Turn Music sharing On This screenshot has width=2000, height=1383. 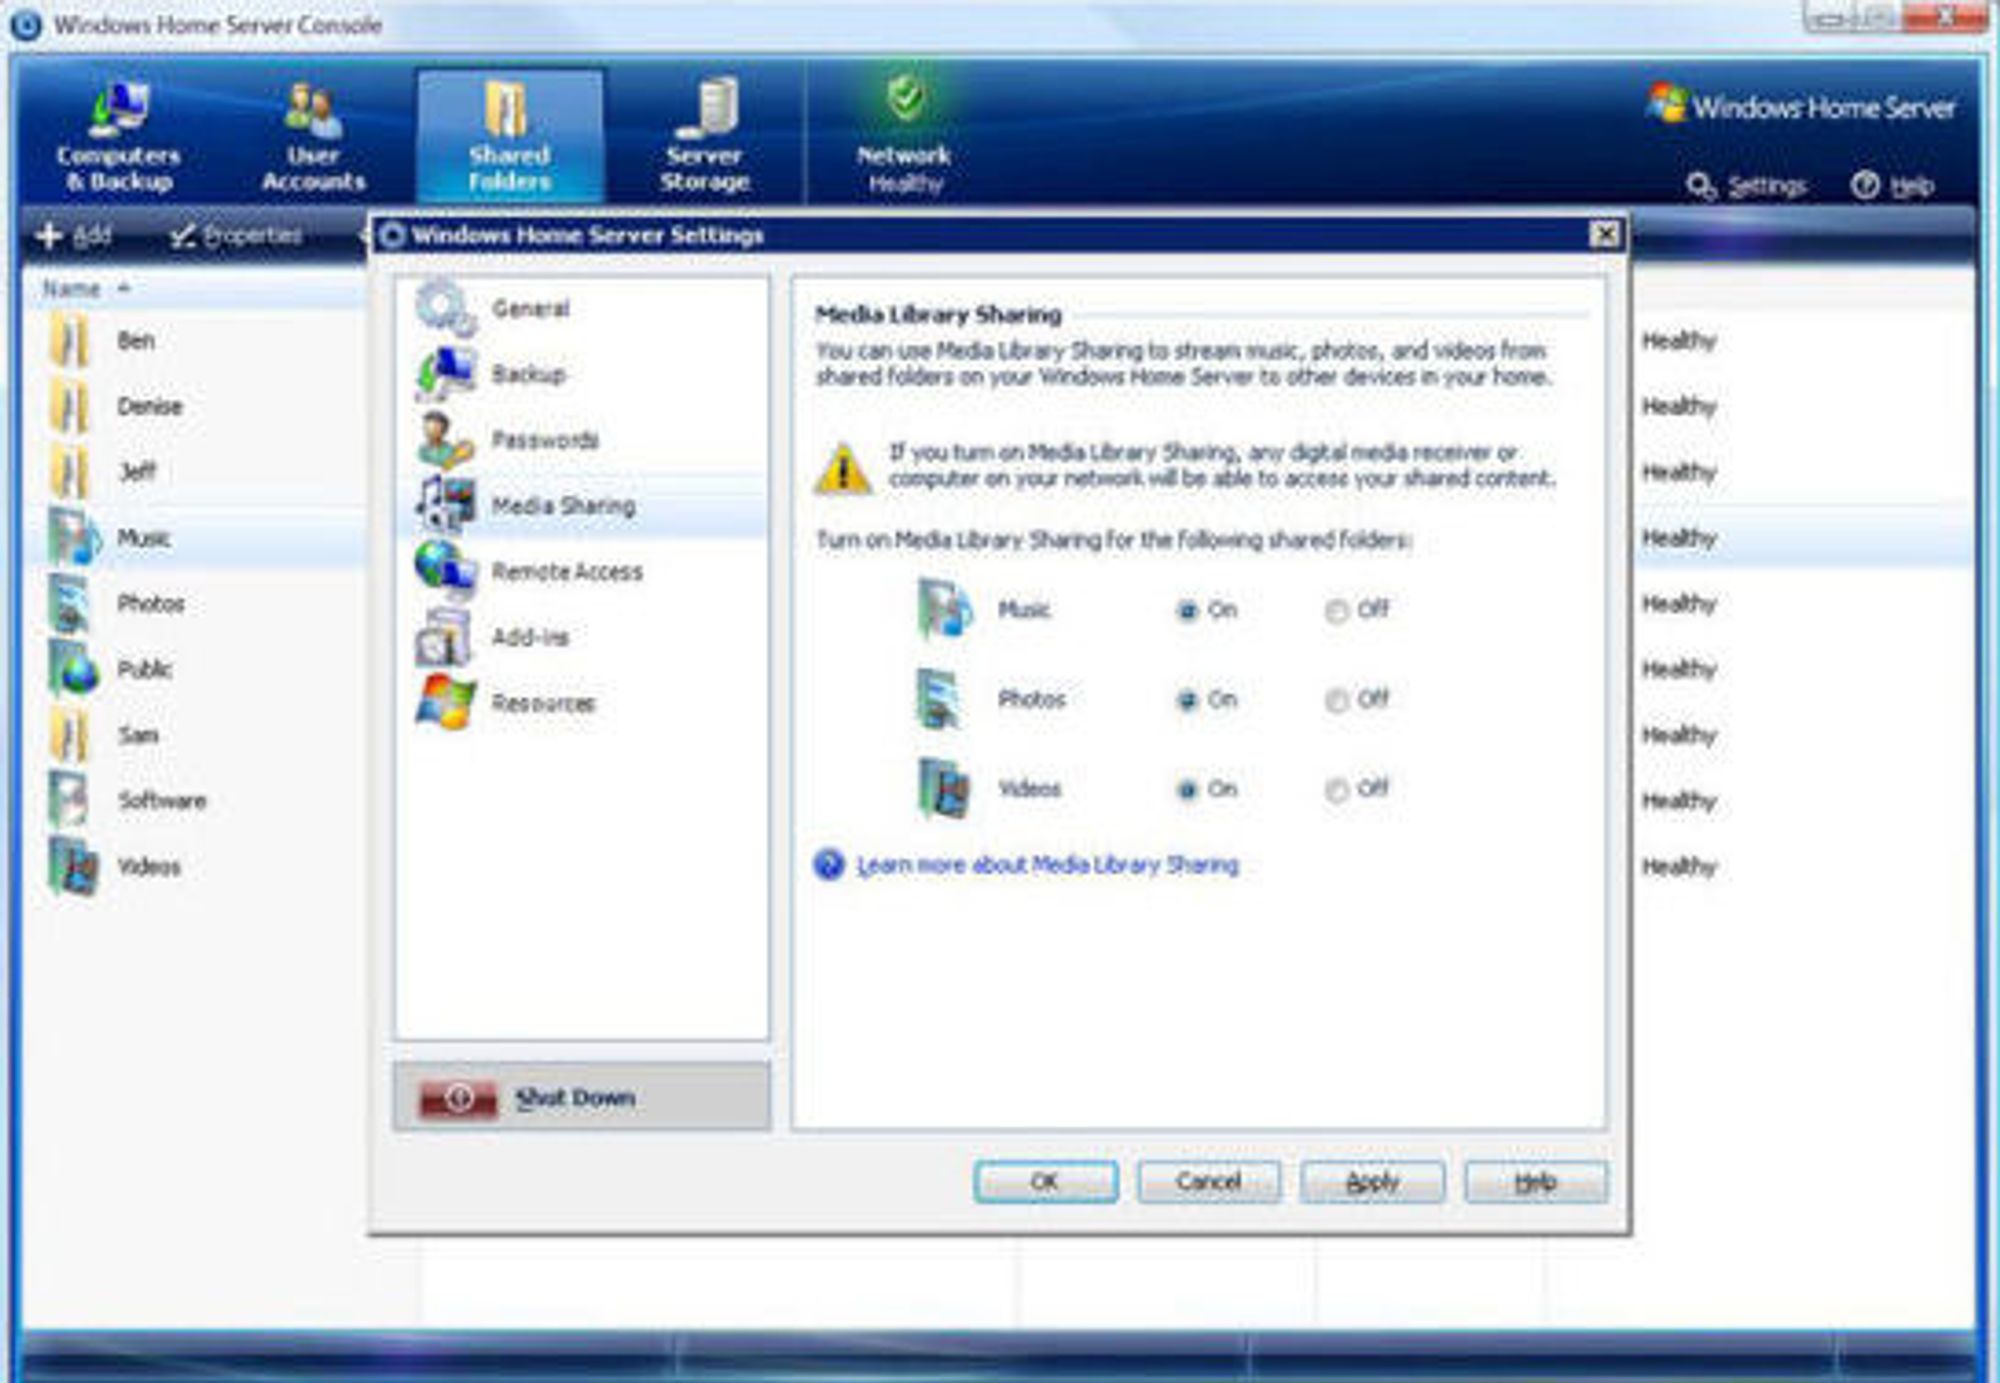tap(1187, 610)
